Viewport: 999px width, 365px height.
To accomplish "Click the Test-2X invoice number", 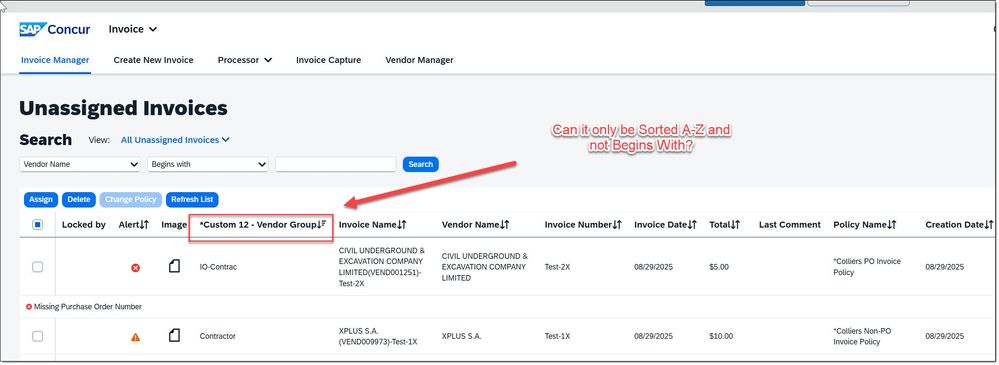I will pyautogui.click(x=557, y=267).
